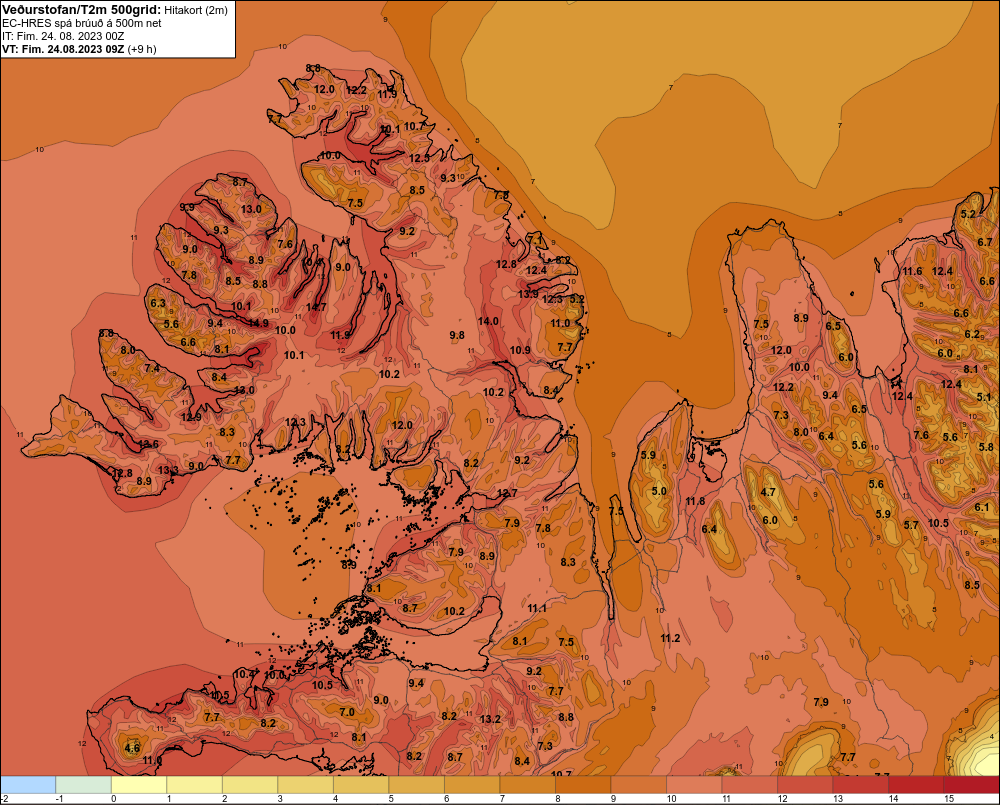Click the temperature value 14.9
Screen dimensions: 1000x805
point(258,323)
